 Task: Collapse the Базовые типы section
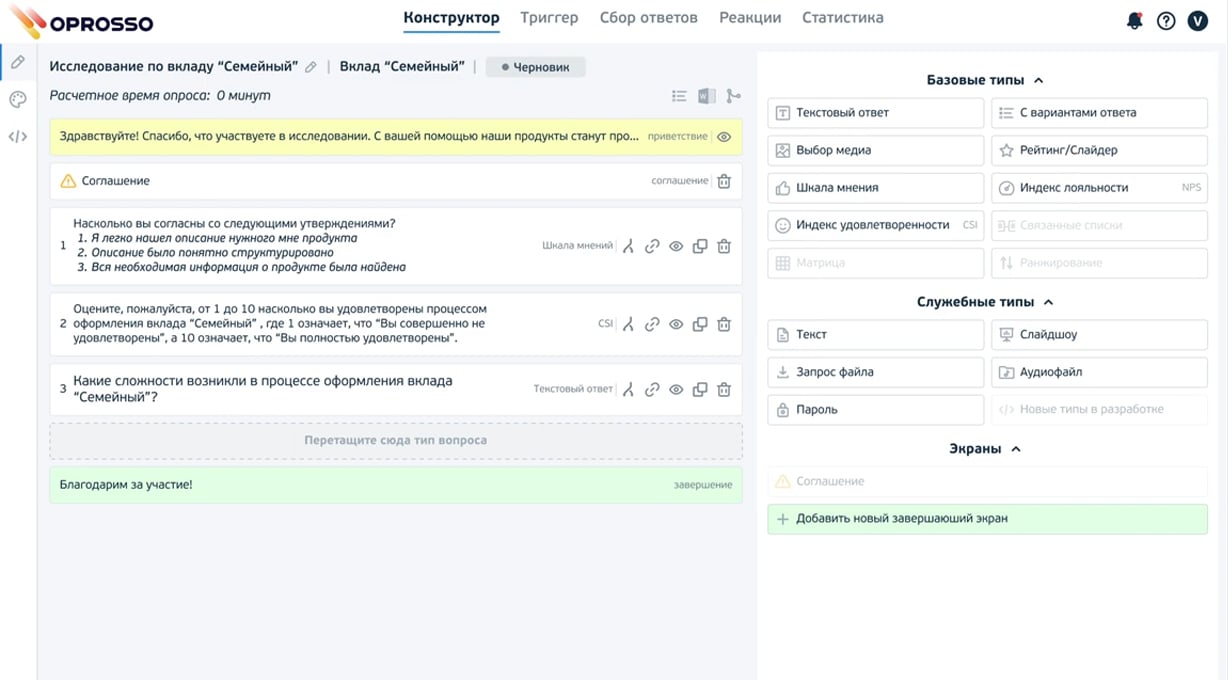point(1038,80)
